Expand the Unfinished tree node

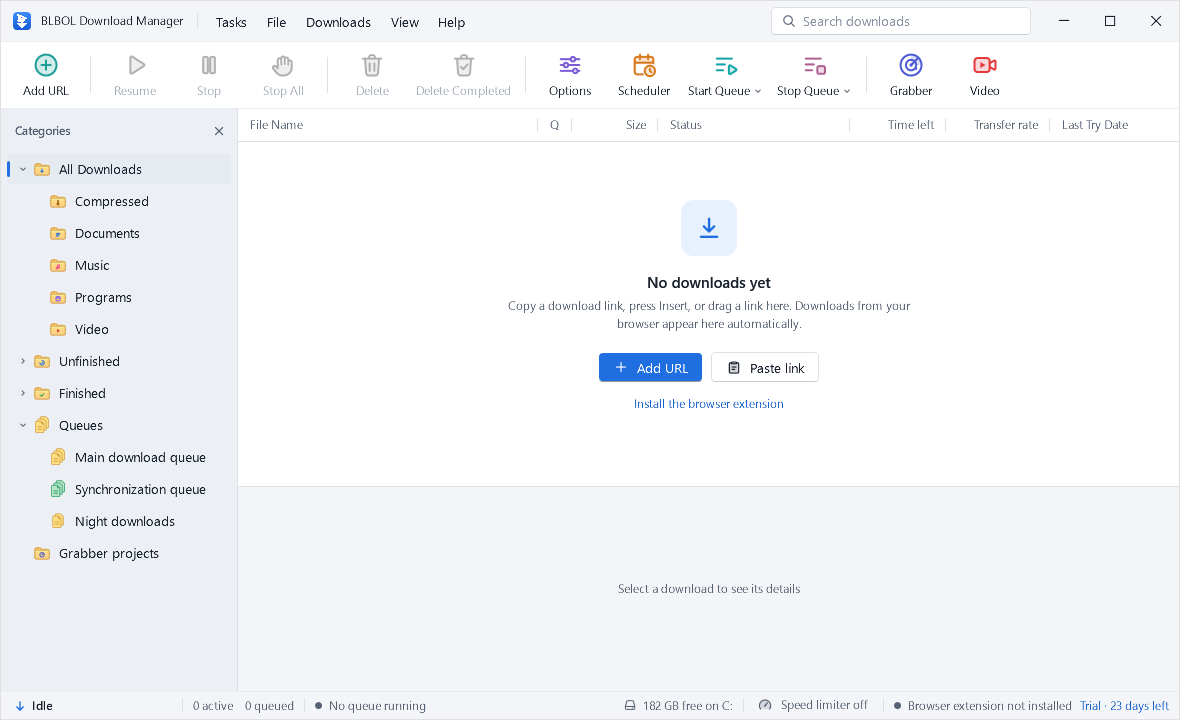coord(23,361)
